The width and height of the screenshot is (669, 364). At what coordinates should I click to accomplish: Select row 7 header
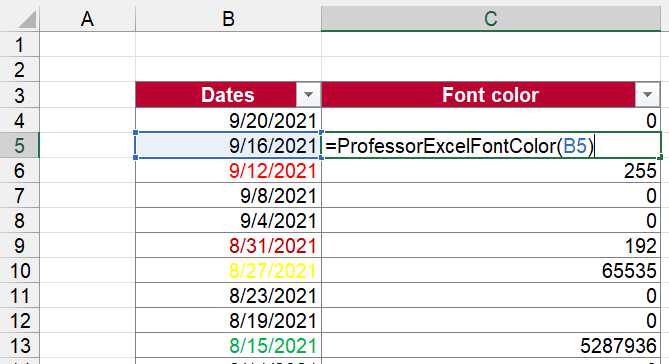pos(19,195)
